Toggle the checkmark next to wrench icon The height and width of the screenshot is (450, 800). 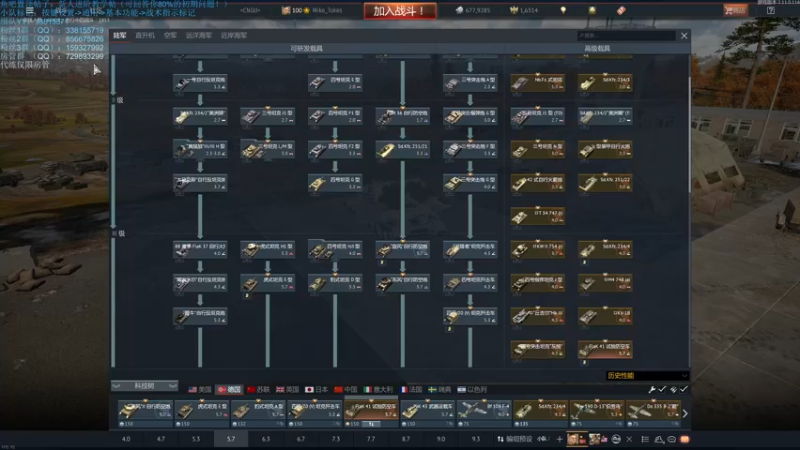(x=662, y=389)
